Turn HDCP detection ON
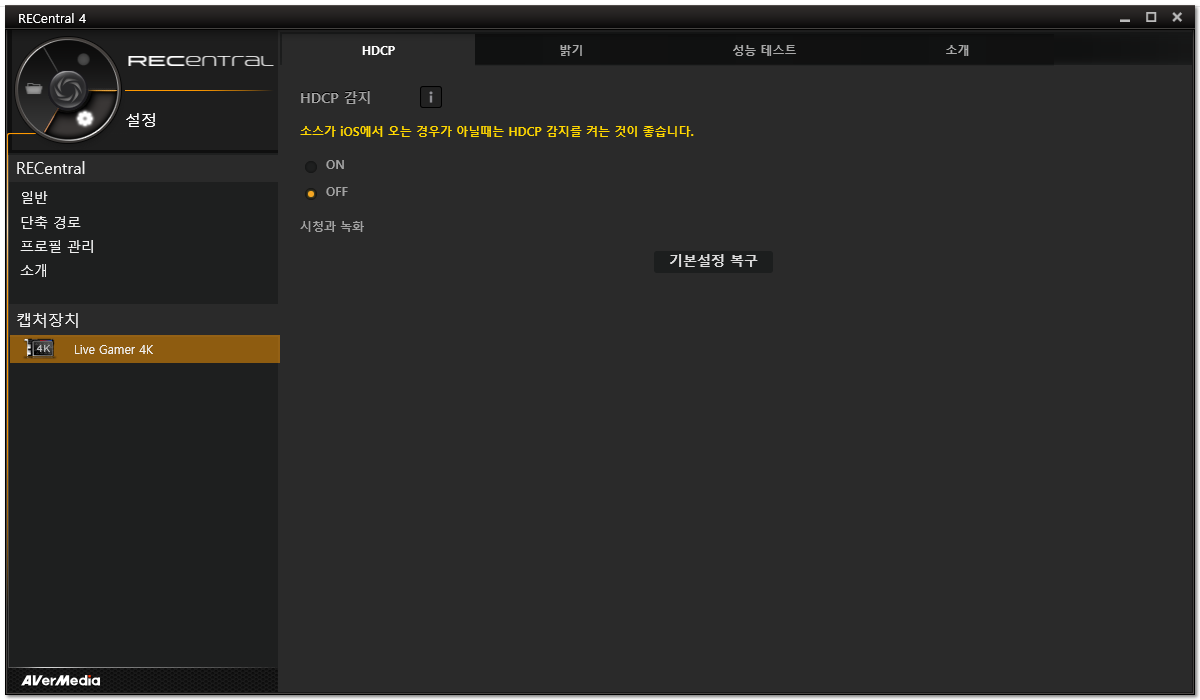The width and height of the screenshot is (1200, 700). [311, 166]
